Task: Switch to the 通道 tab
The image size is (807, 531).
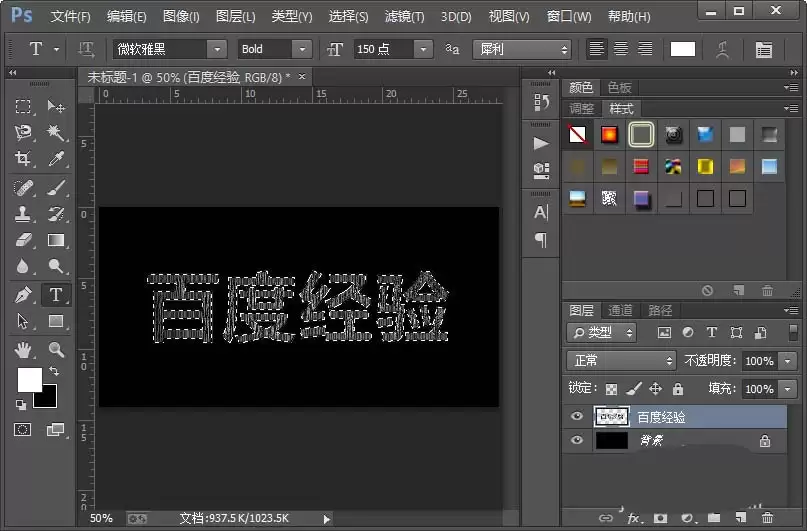Action: pyautogui.click(x=620, y=310)
